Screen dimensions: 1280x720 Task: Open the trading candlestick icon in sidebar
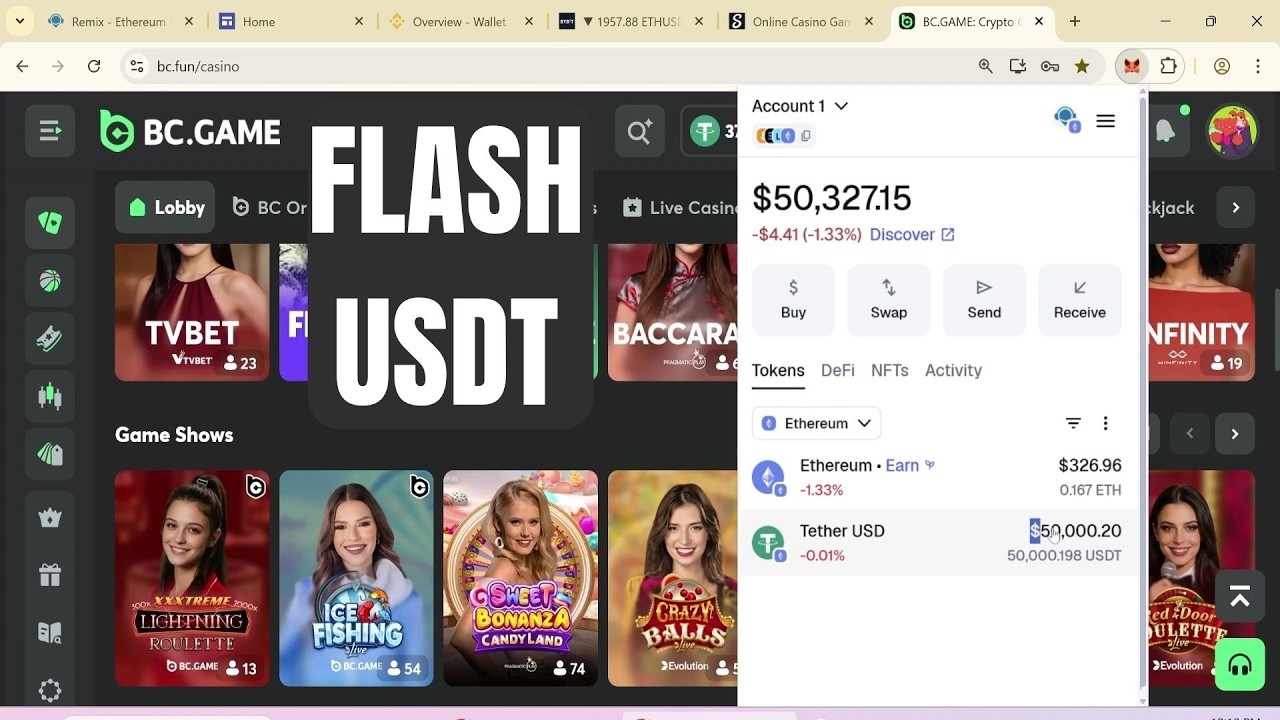coord(50,396)
